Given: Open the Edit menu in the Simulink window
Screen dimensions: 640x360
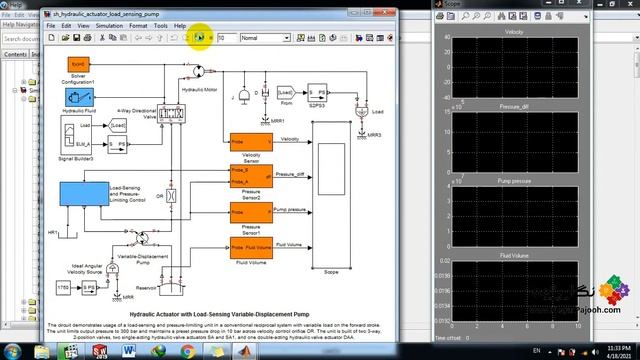Looking at the screenshot, I should [66, 26].
